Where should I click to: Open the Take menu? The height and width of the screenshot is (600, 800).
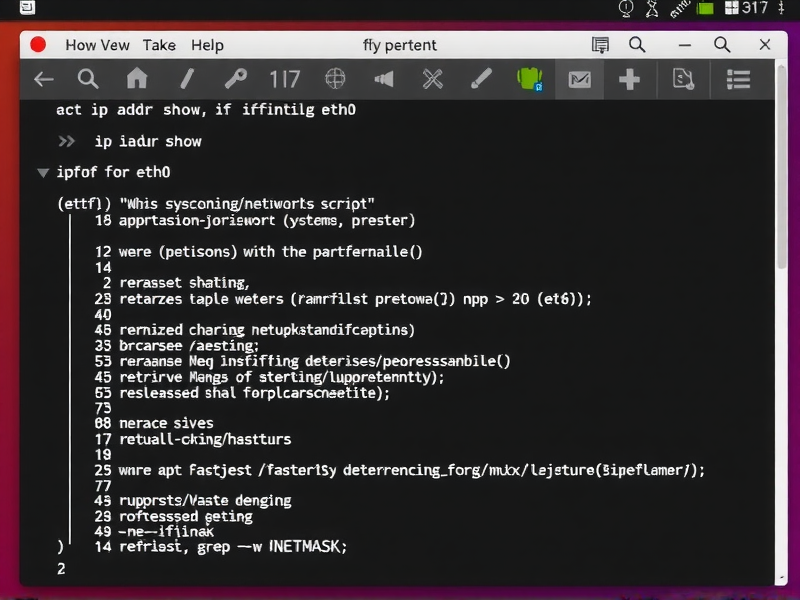coord(159,45)
